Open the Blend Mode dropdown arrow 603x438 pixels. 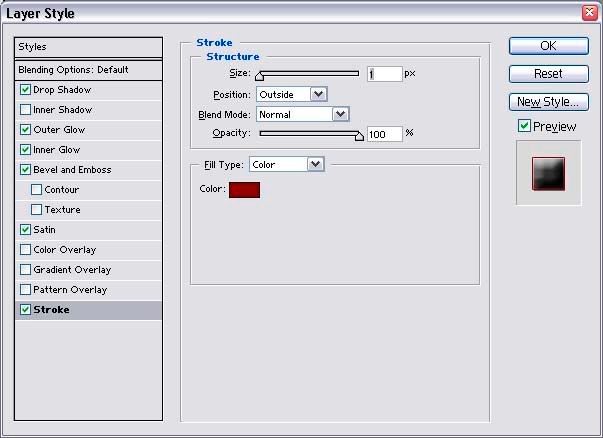(340, 114)
